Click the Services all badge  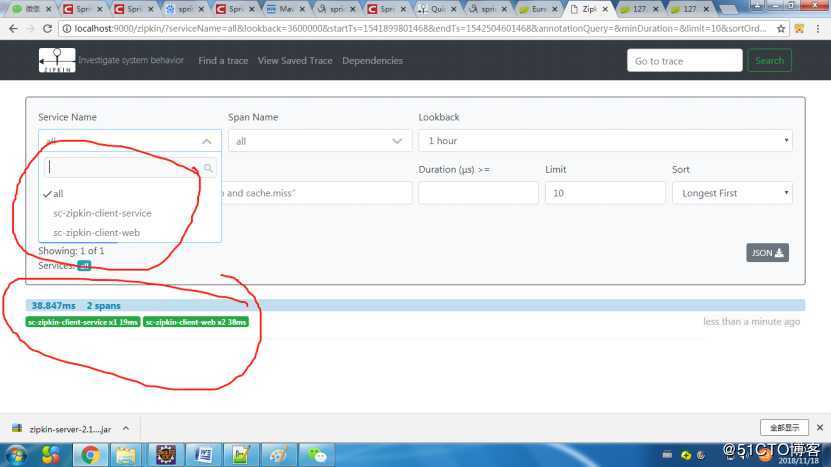[x=84, y=266]
